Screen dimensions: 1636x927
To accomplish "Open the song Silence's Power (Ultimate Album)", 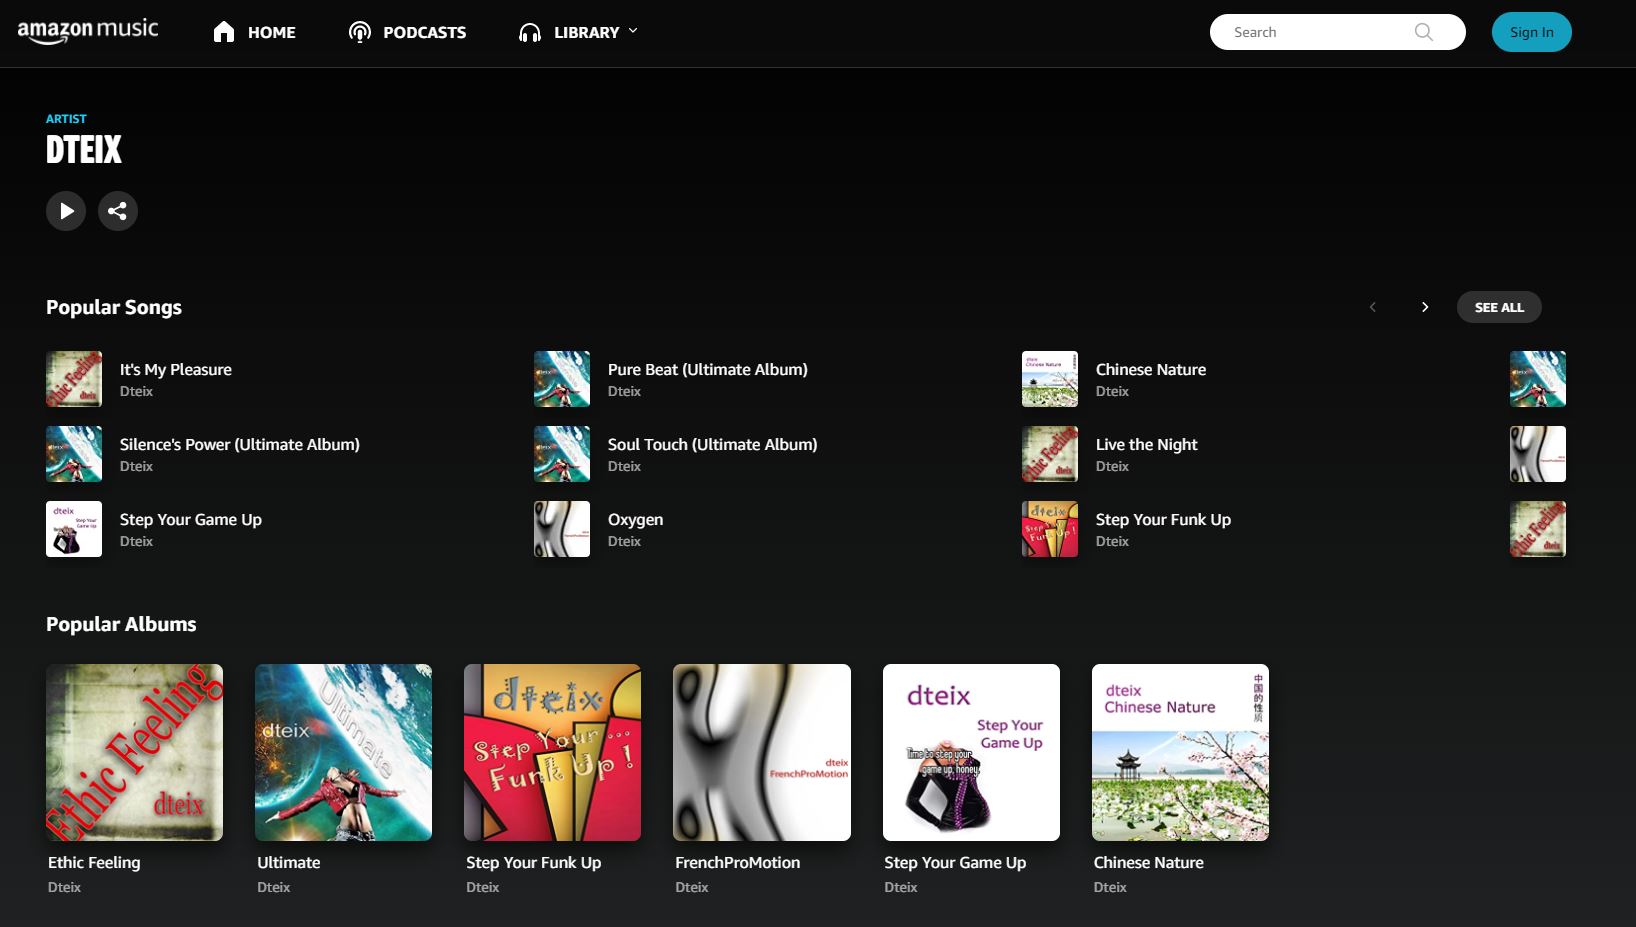I will click(x=240, y=444).
